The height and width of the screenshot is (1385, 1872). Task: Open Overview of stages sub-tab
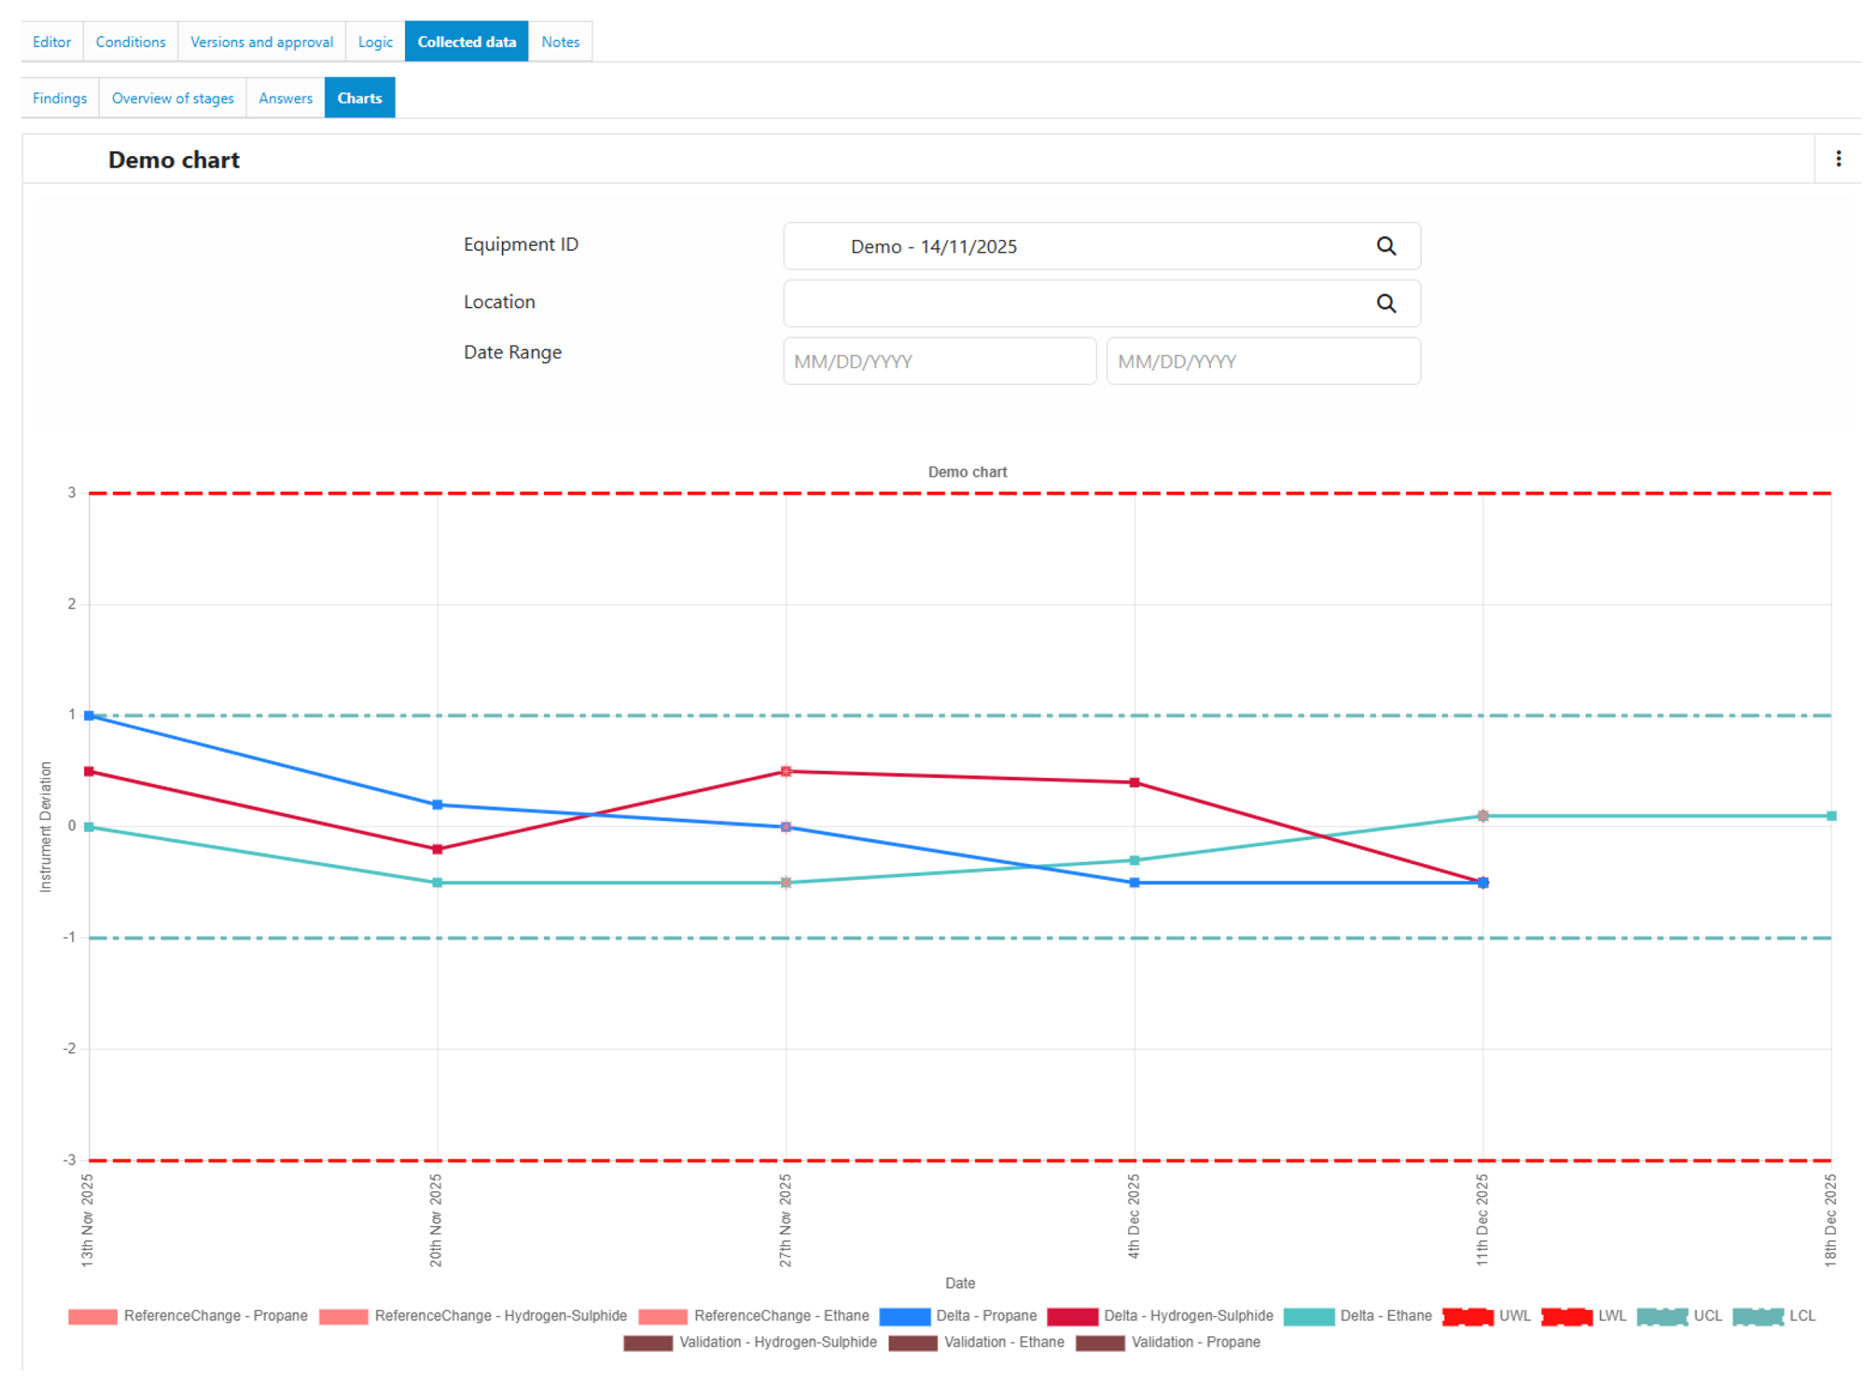[173, 98]
